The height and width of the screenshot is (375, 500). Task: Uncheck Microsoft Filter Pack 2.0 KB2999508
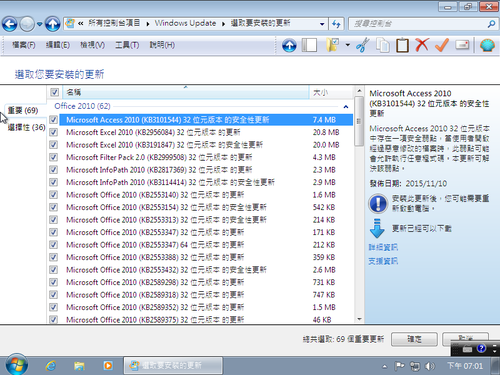53,157
